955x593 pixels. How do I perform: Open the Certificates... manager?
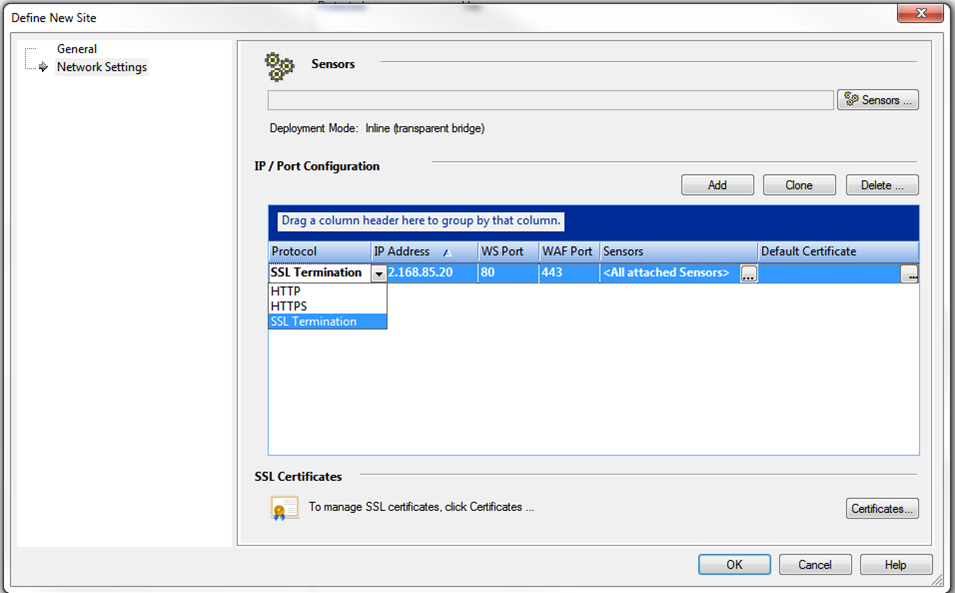click(881, 509)
